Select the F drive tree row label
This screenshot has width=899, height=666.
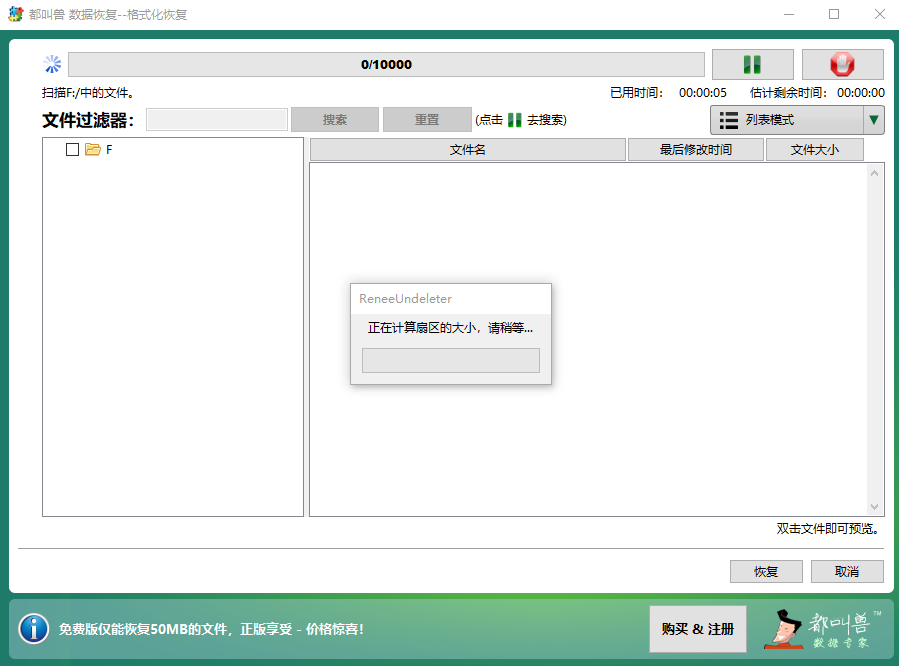109,150
